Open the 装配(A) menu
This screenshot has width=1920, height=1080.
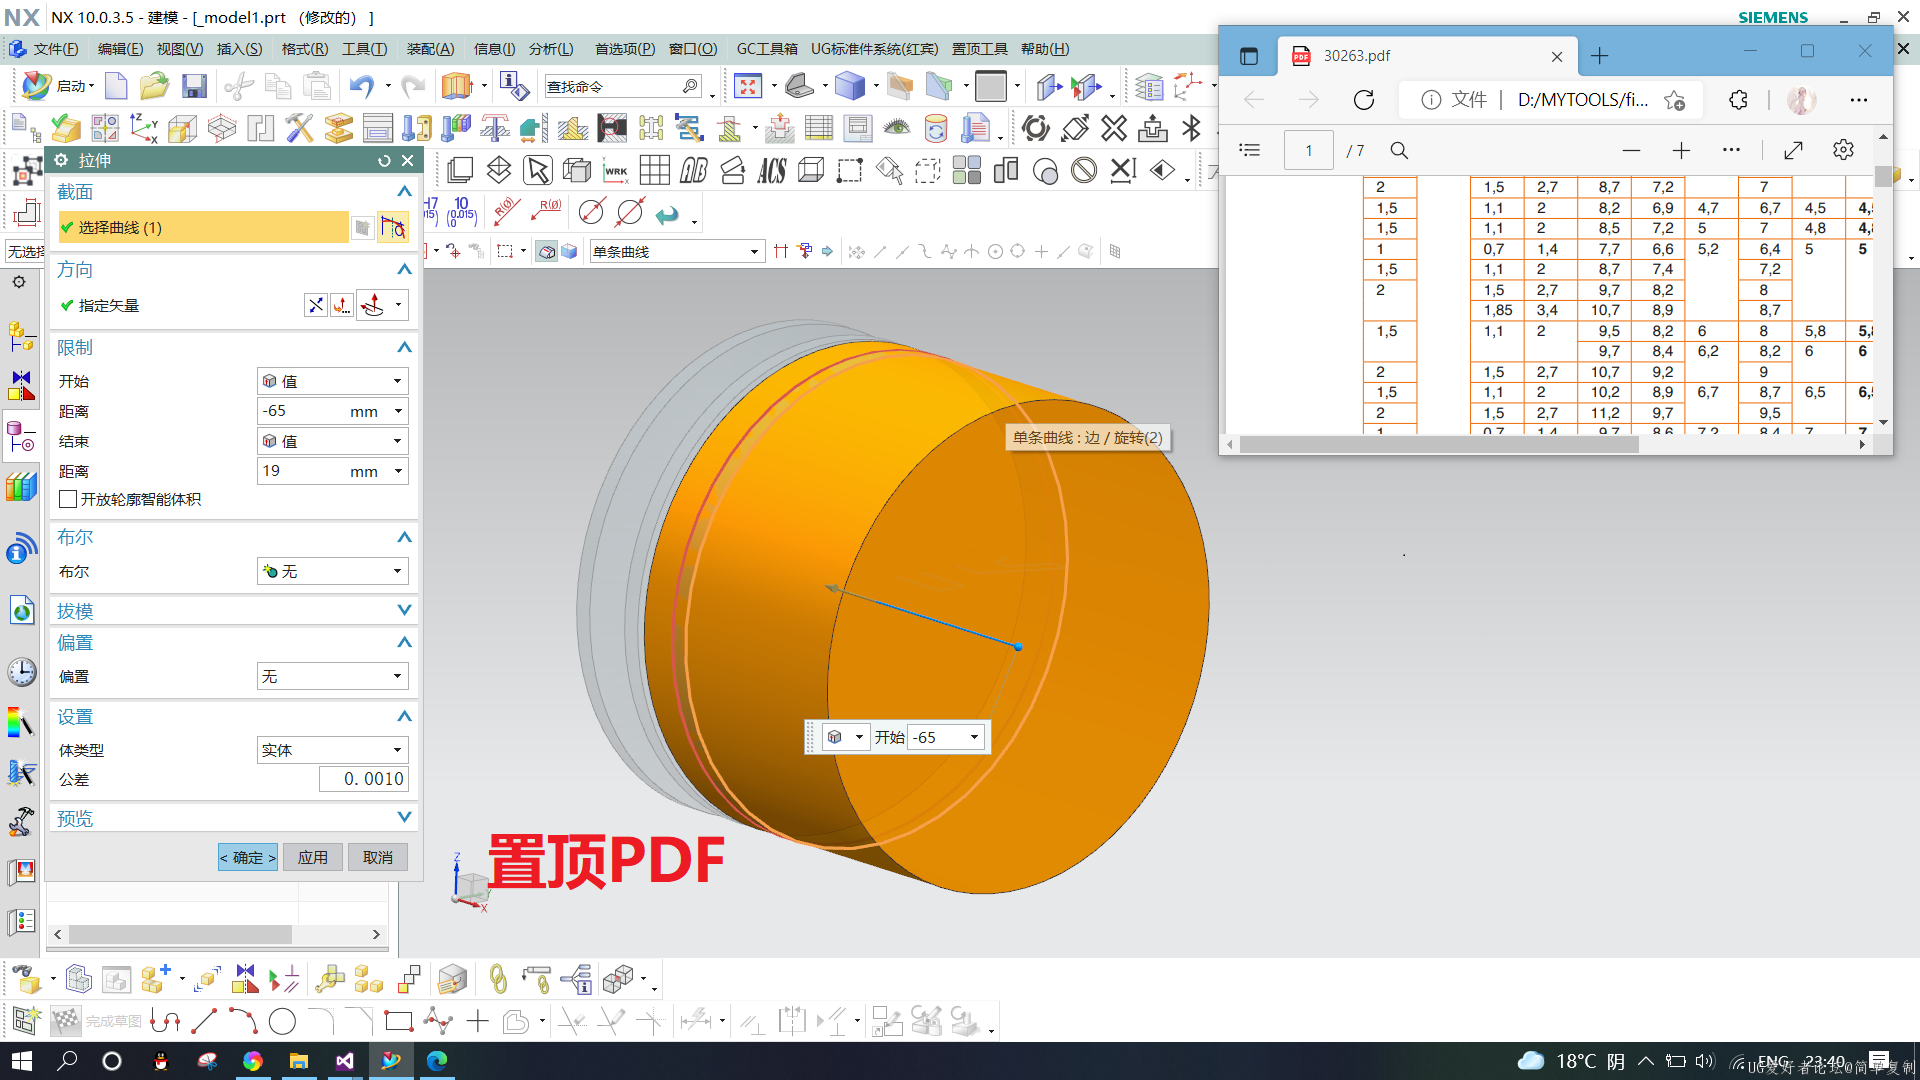pyautogui.click(x=430, y=49)
